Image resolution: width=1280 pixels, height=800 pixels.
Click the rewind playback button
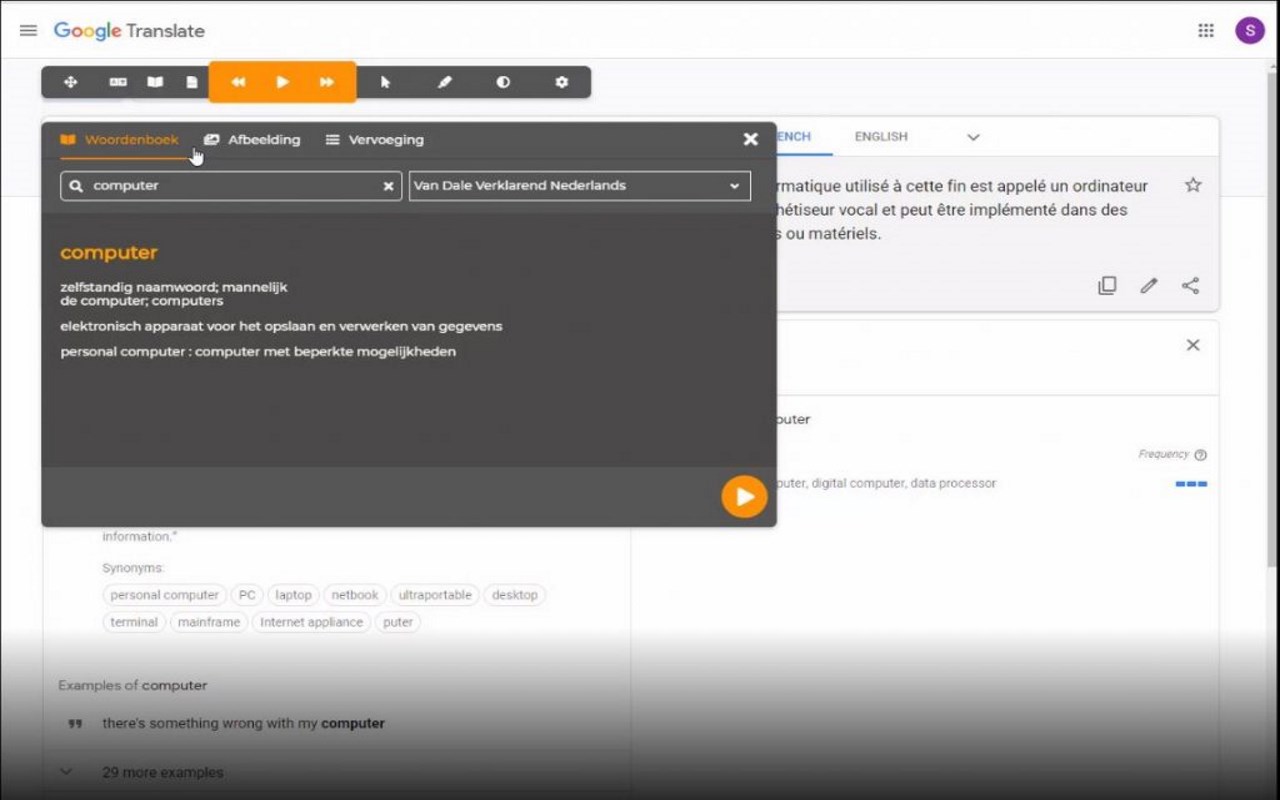238,82
